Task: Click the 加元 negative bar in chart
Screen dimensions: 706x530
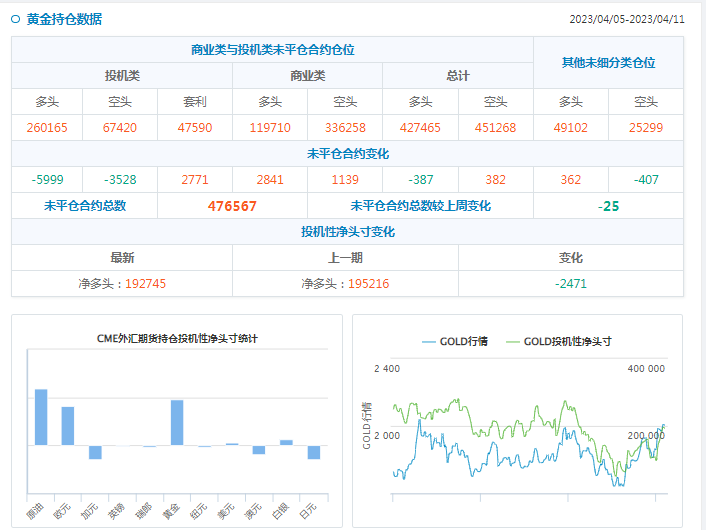Action: click(x=95, y=452)
